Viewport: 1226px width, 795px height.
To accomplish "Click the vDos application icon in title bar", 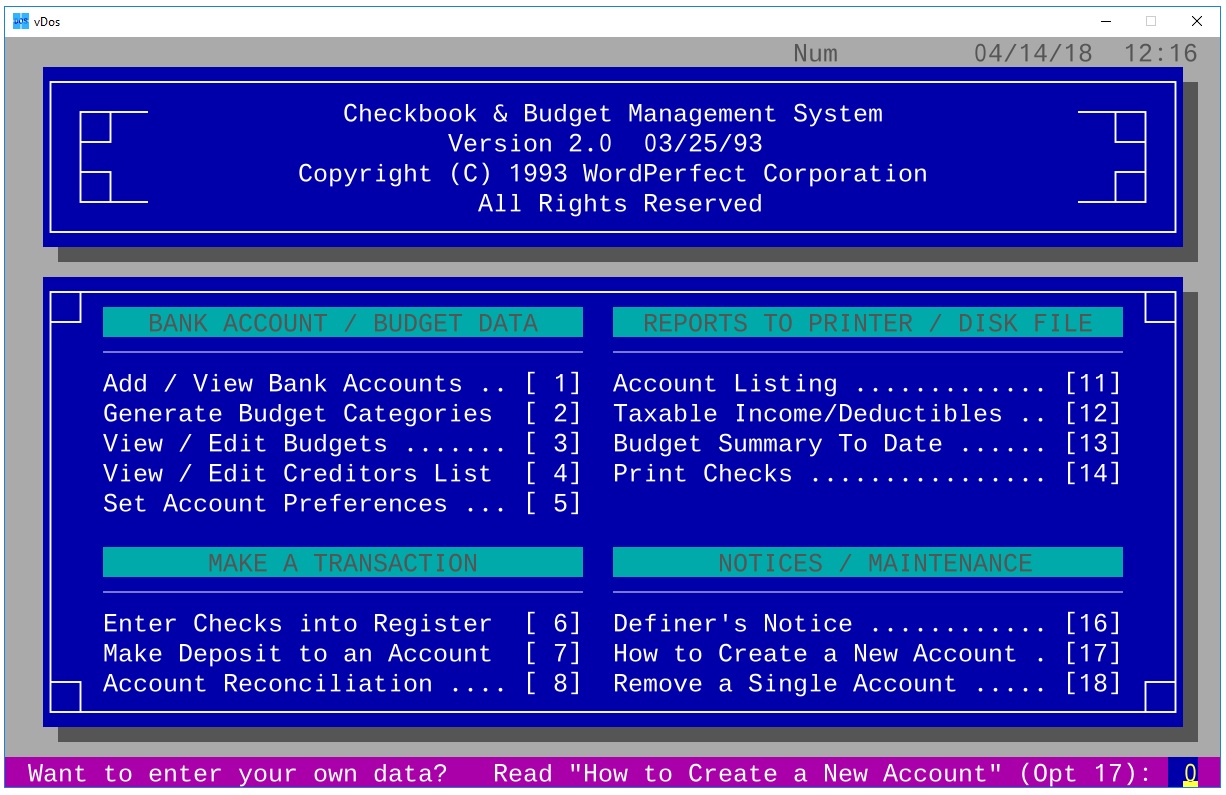I will 20,21.
